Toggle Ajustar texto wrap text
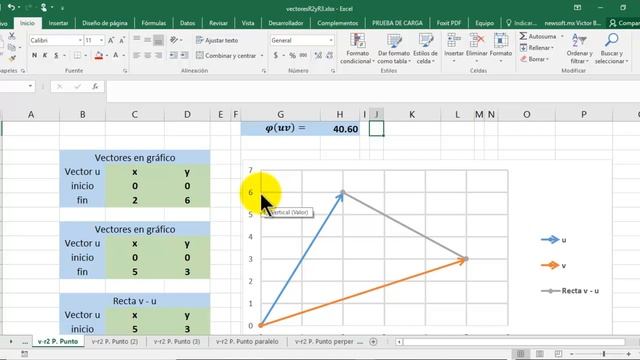 tap(217, 40)
